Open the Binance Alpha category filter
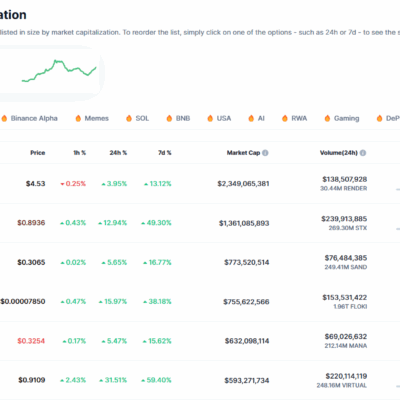This screenshot has width=400, height=400. (29, 118)
